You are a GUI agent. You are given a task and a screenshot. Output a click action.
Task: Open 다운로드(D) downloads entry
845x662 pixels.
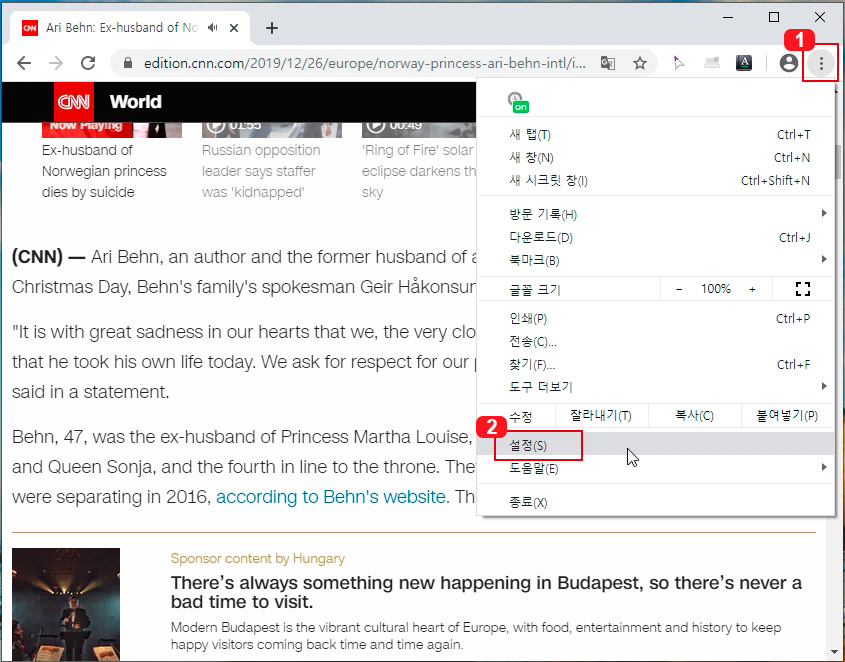pyautogui.click(x=656, y=237)
